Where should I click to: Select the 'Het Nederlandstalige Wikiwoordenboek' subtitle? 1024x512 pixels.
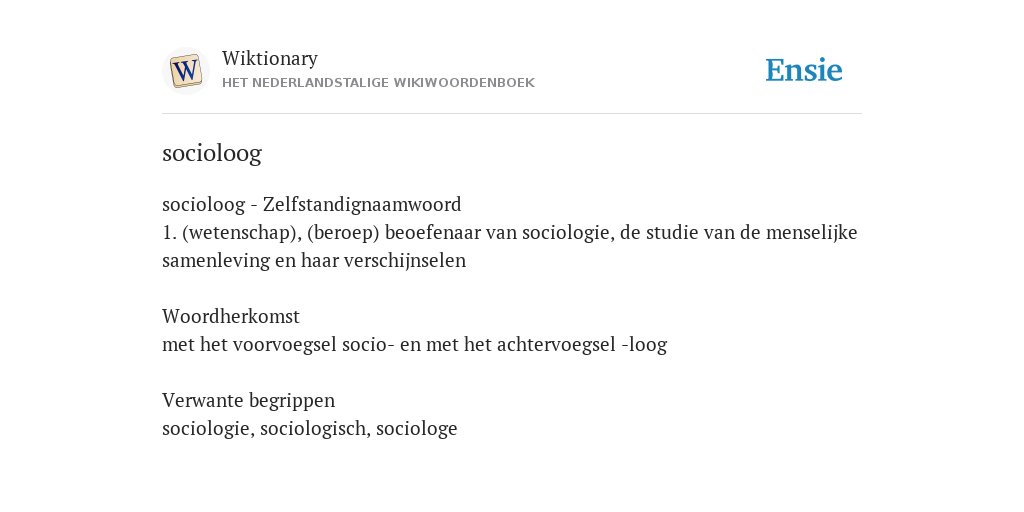(x=378, y=83)
